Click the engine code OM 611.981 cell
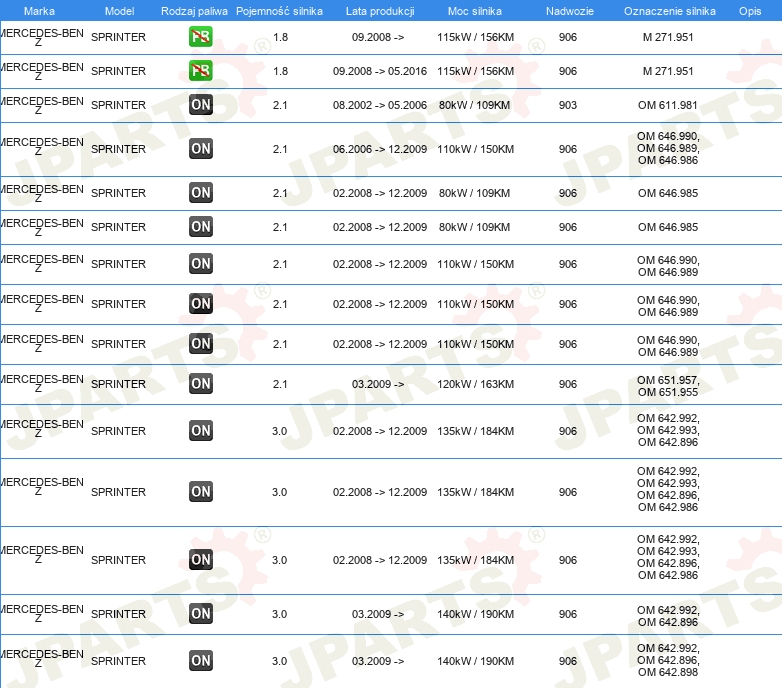This screenshot has height=688, width=782. tap(668, 105)
